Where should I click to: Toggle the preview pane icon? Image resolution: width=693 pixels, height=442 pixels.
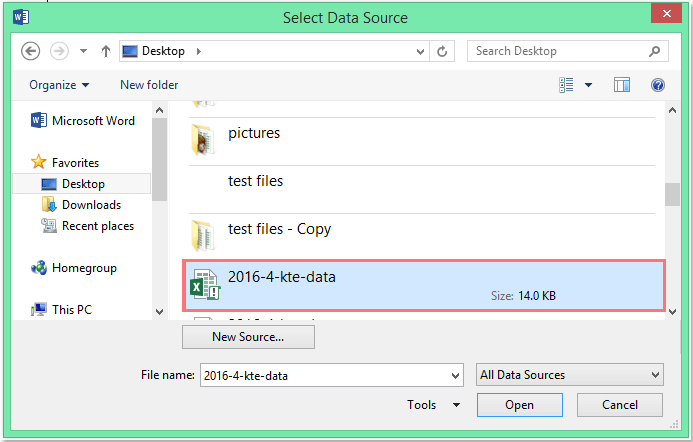621,85
